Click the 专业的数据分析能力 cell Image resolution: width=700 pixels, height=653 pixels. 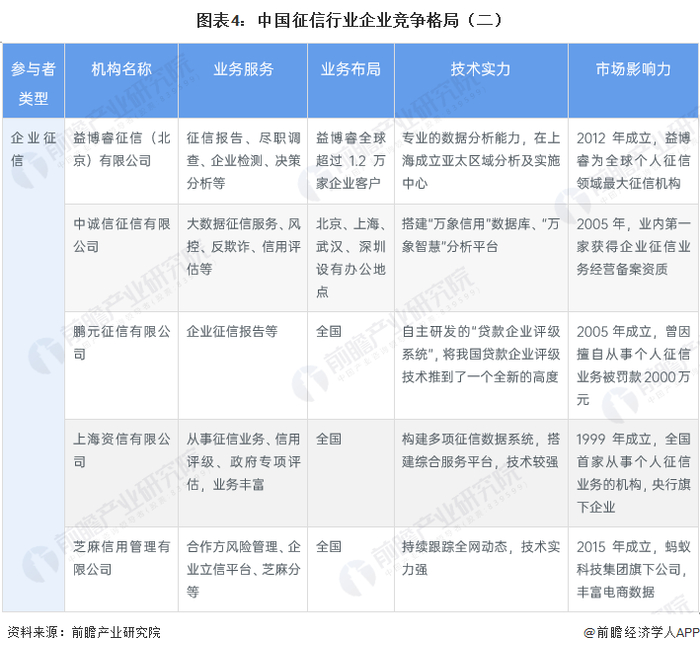coord(481,161)
